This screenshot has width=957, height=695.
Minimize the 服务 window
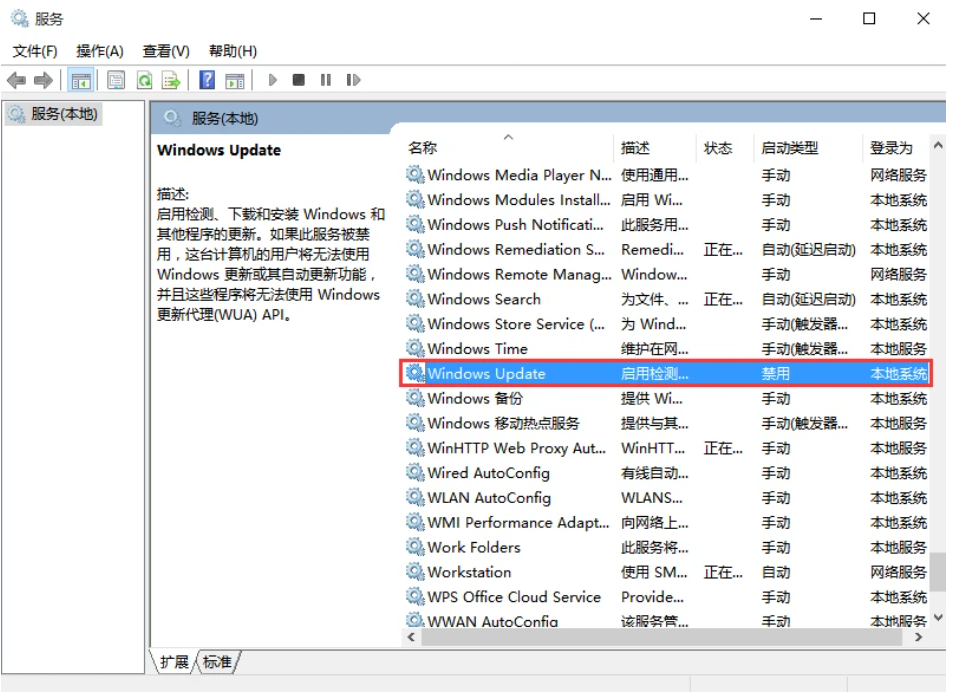817,19
